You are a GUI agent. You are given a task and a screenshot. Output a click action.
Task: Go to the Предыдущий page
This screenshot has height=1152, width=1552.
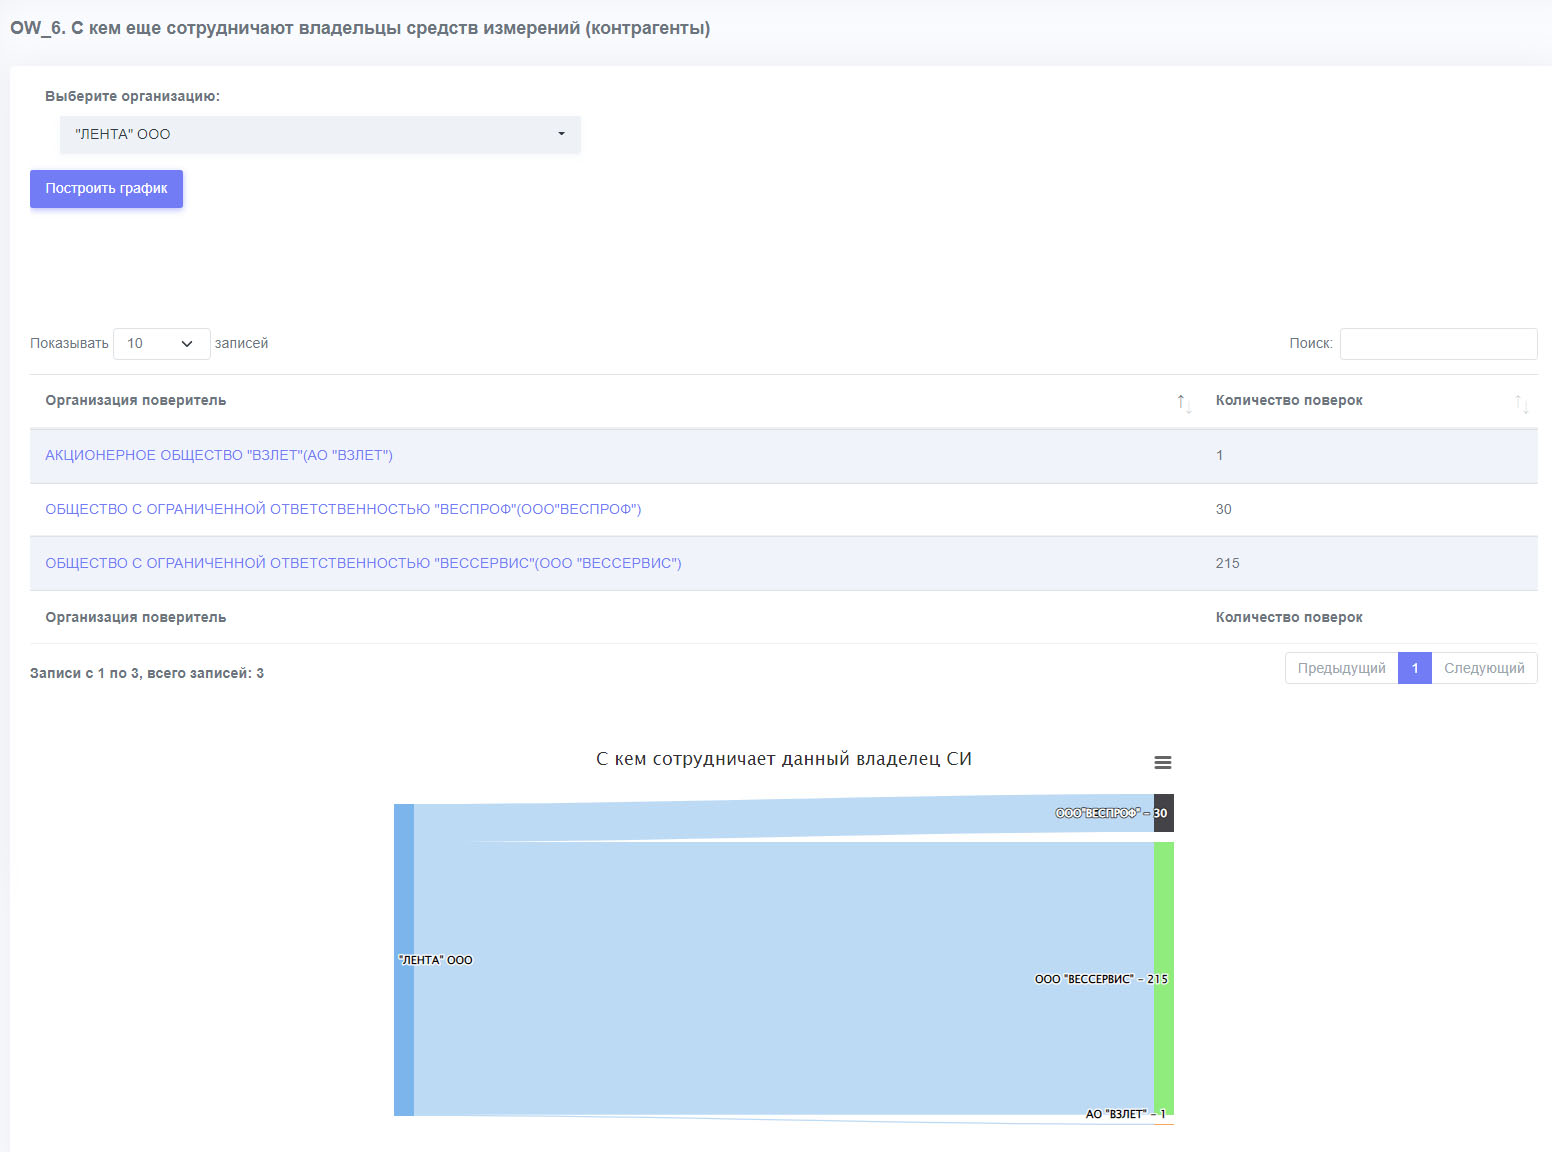coord(1341,668)
